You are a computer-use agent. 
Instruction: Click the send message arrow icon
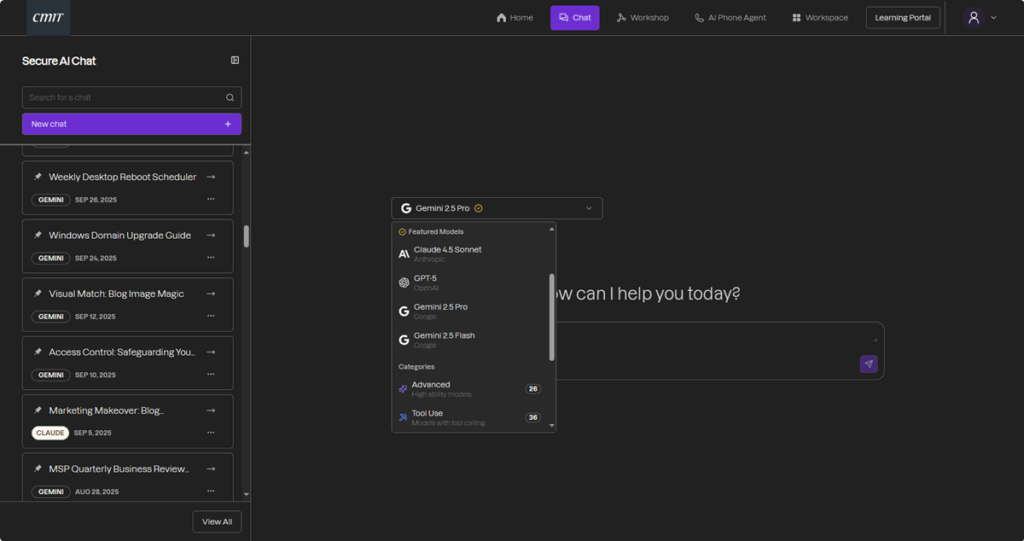pos(868,364)
